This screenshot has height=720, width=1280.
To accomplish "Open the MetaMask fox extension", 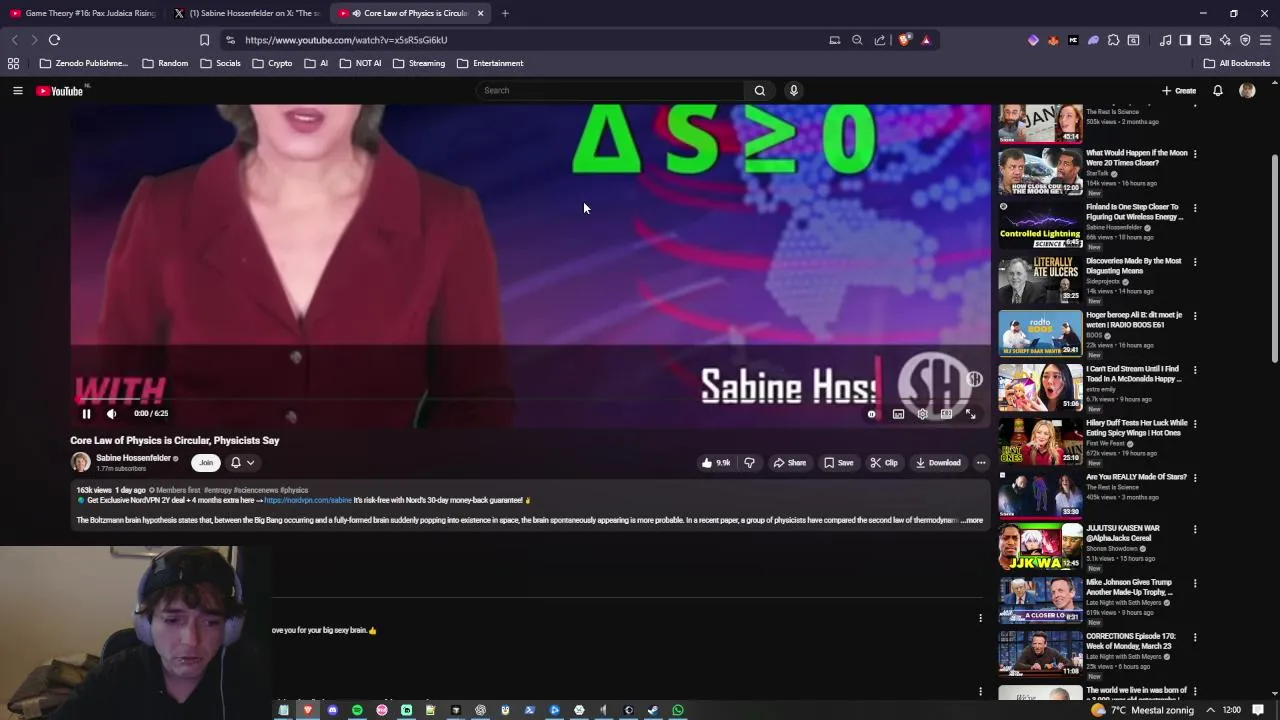I will coord(1053,40).
